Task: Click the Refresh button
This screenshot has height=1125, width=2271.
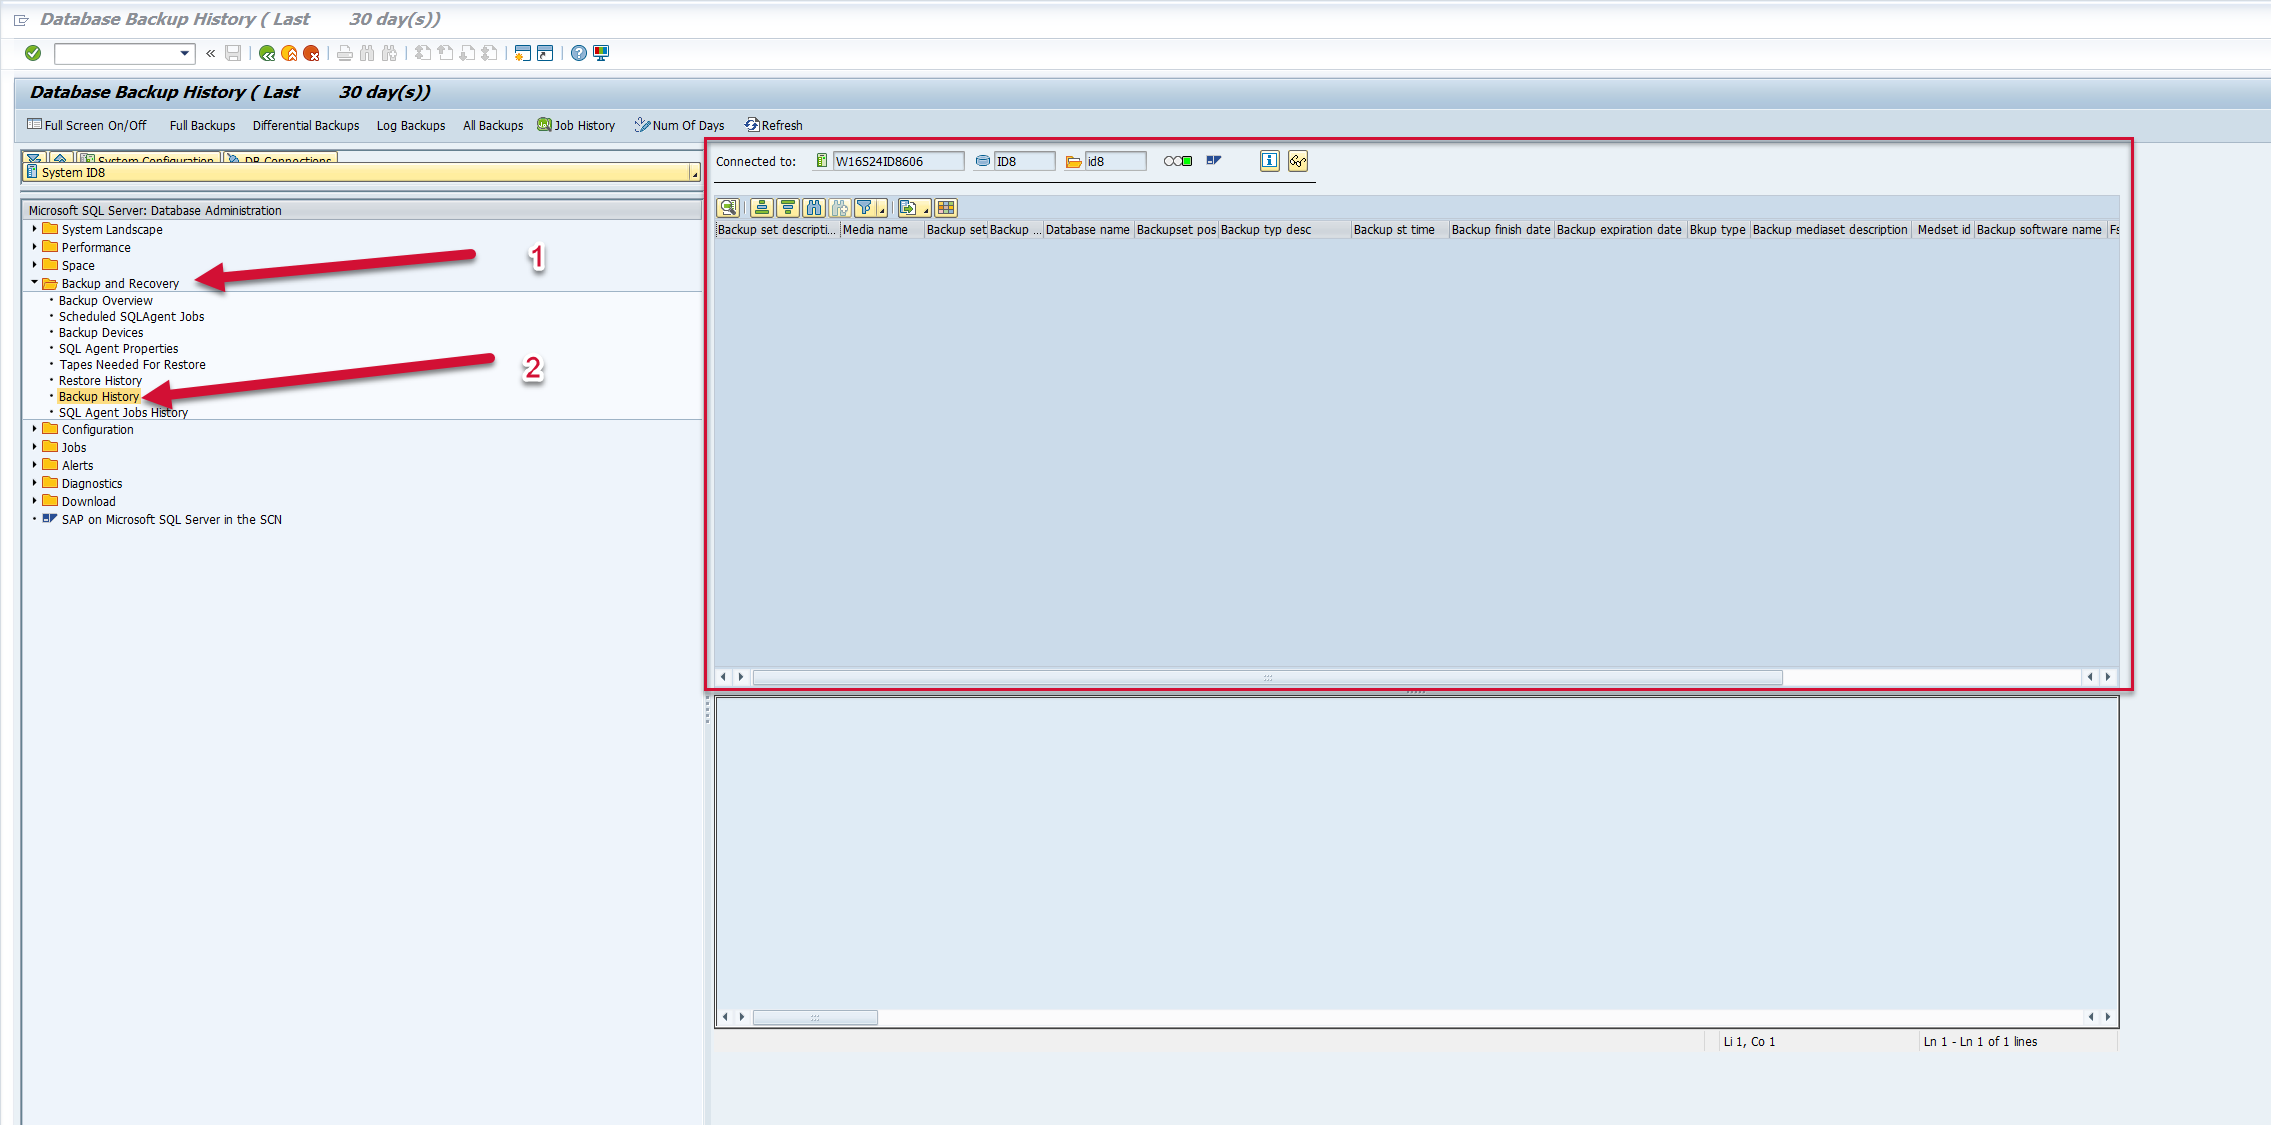Action: 779,125
